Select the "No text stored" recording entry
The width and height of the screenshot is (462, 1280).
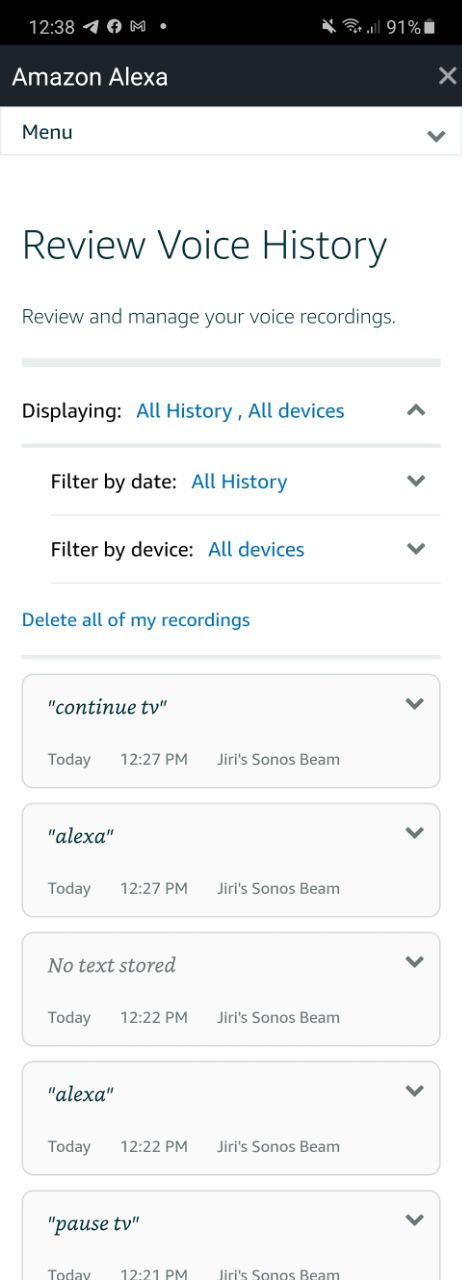coord(231,989)
